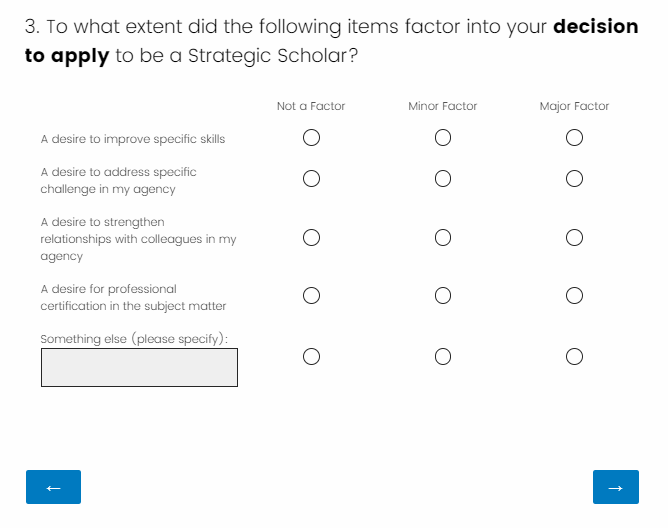Set Something else to Minor Factor

tap(443, 356)
